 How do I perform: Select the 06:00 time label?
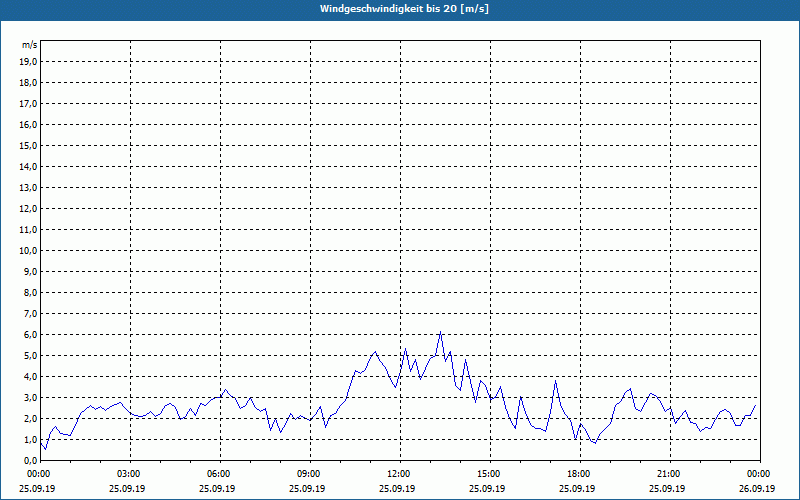(x=219, y=474)
